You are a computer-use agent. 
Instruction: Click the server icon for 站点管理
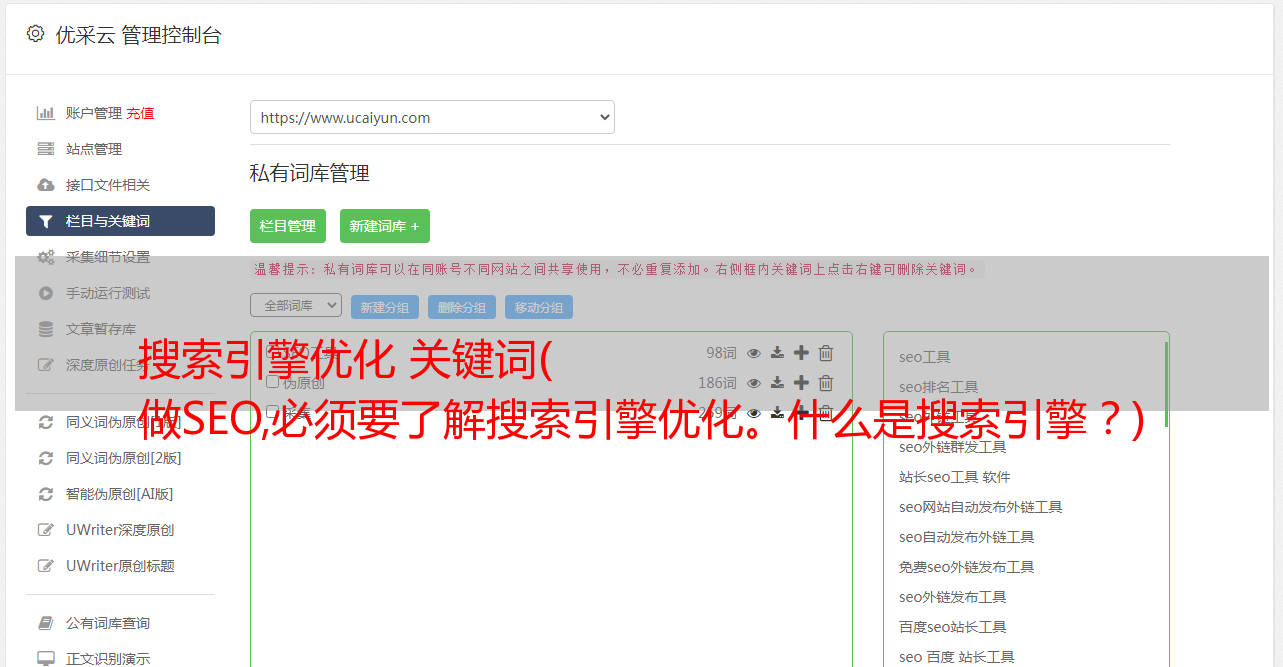pyautogui.click(x=45, y=149)
